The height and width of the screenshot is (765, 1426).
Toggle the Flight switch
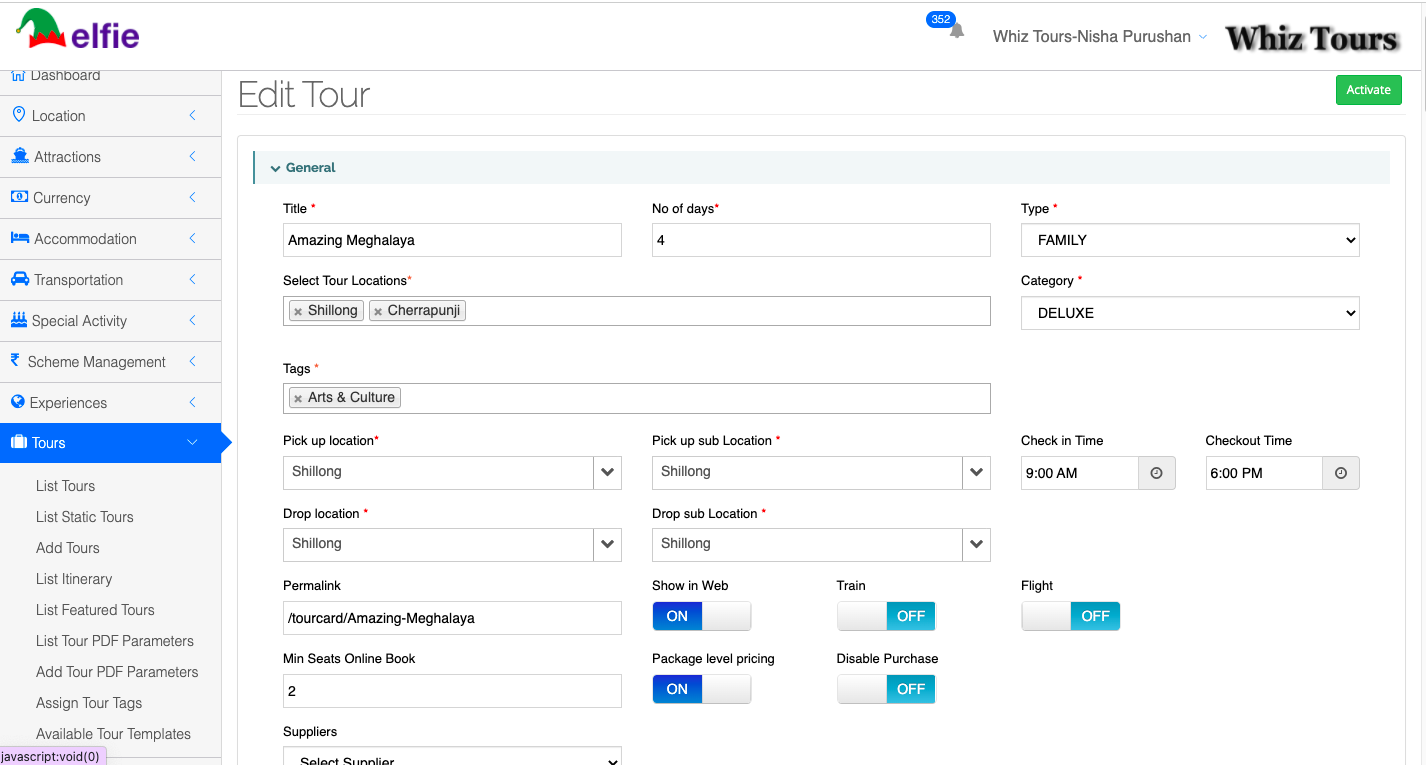[x=1070, y=616]
